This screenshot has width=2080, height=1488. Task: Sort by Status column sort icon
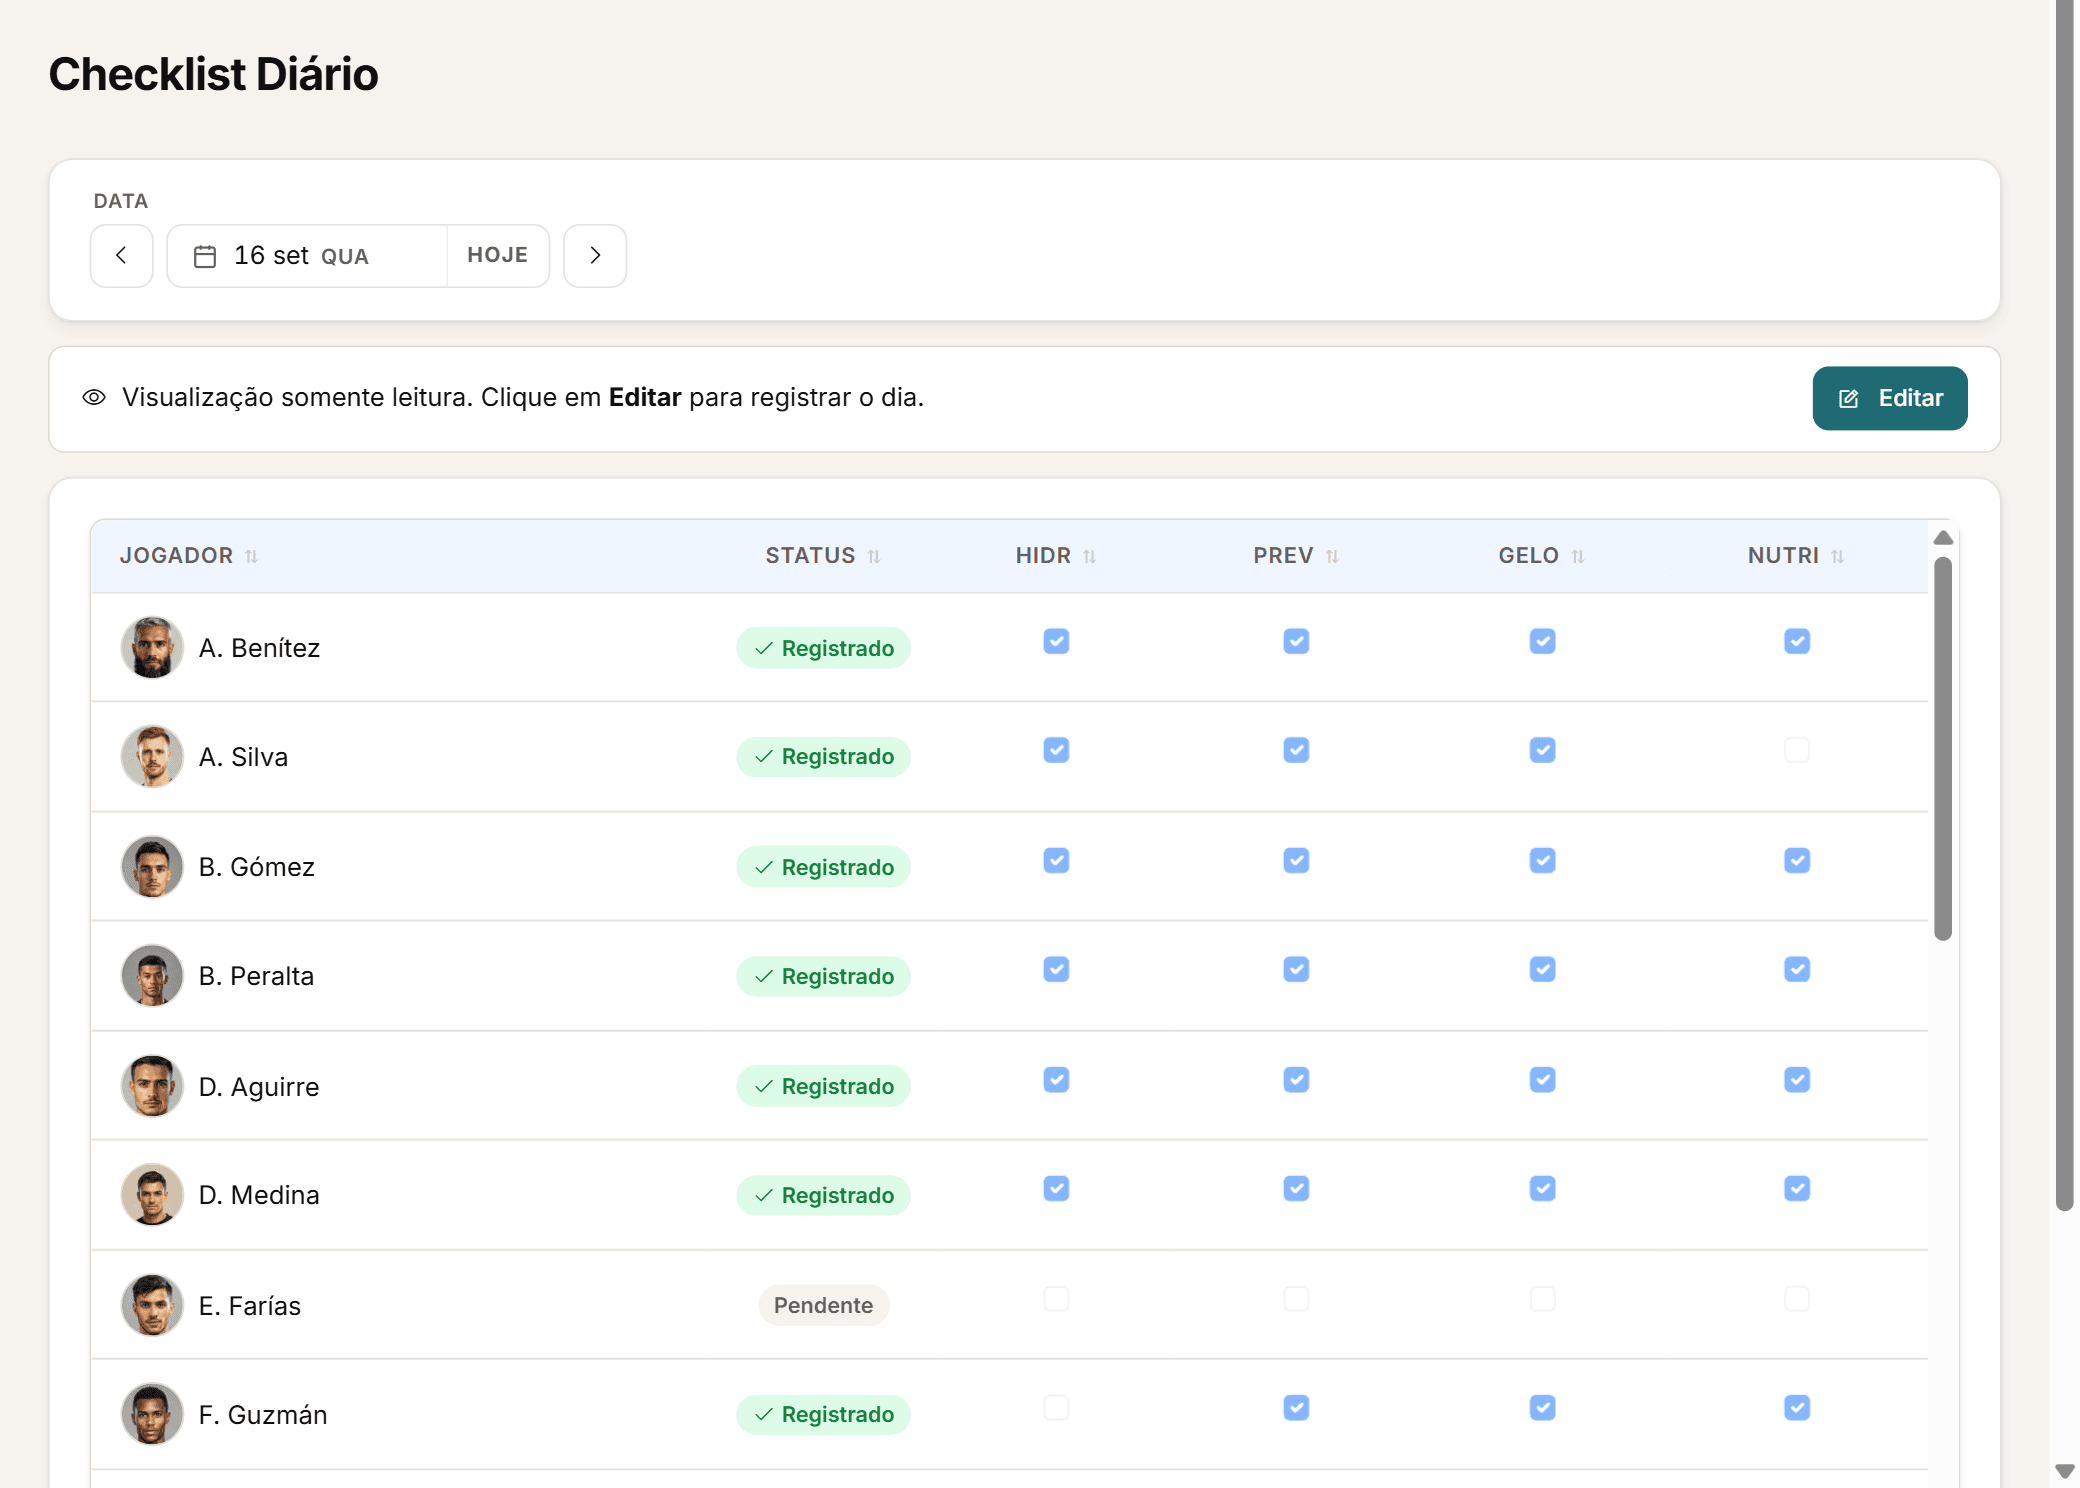click(x=874, y=556)
